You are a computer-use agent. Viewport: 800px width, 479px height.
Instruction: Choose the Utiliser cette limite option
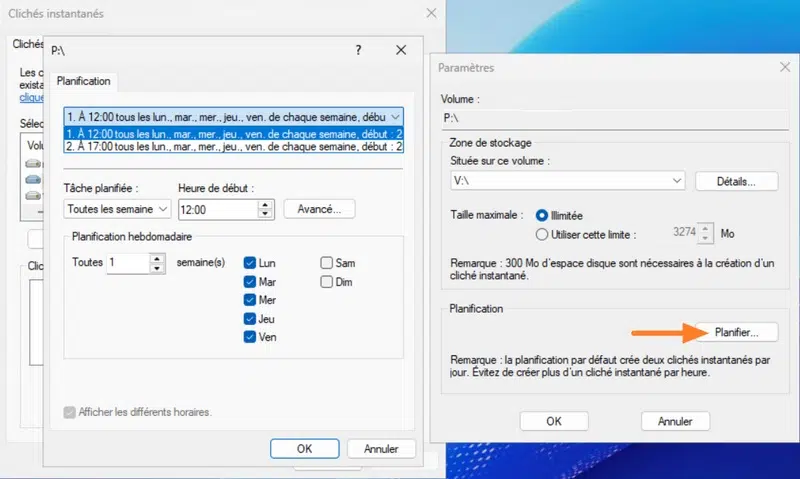(x=543, y=234)
